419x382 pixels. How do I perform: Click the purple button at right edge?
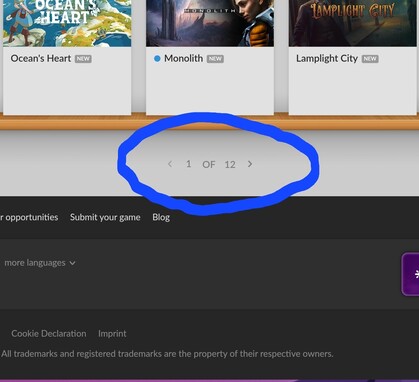point(410,274)
